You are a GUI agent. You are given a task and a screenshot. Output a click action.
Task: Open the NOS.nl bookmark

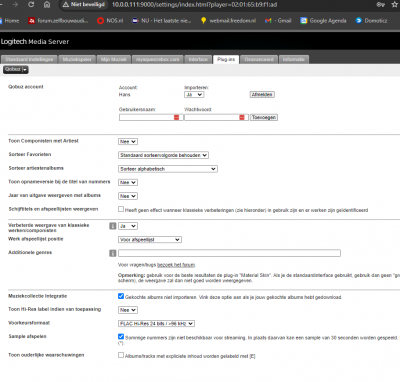110,21
